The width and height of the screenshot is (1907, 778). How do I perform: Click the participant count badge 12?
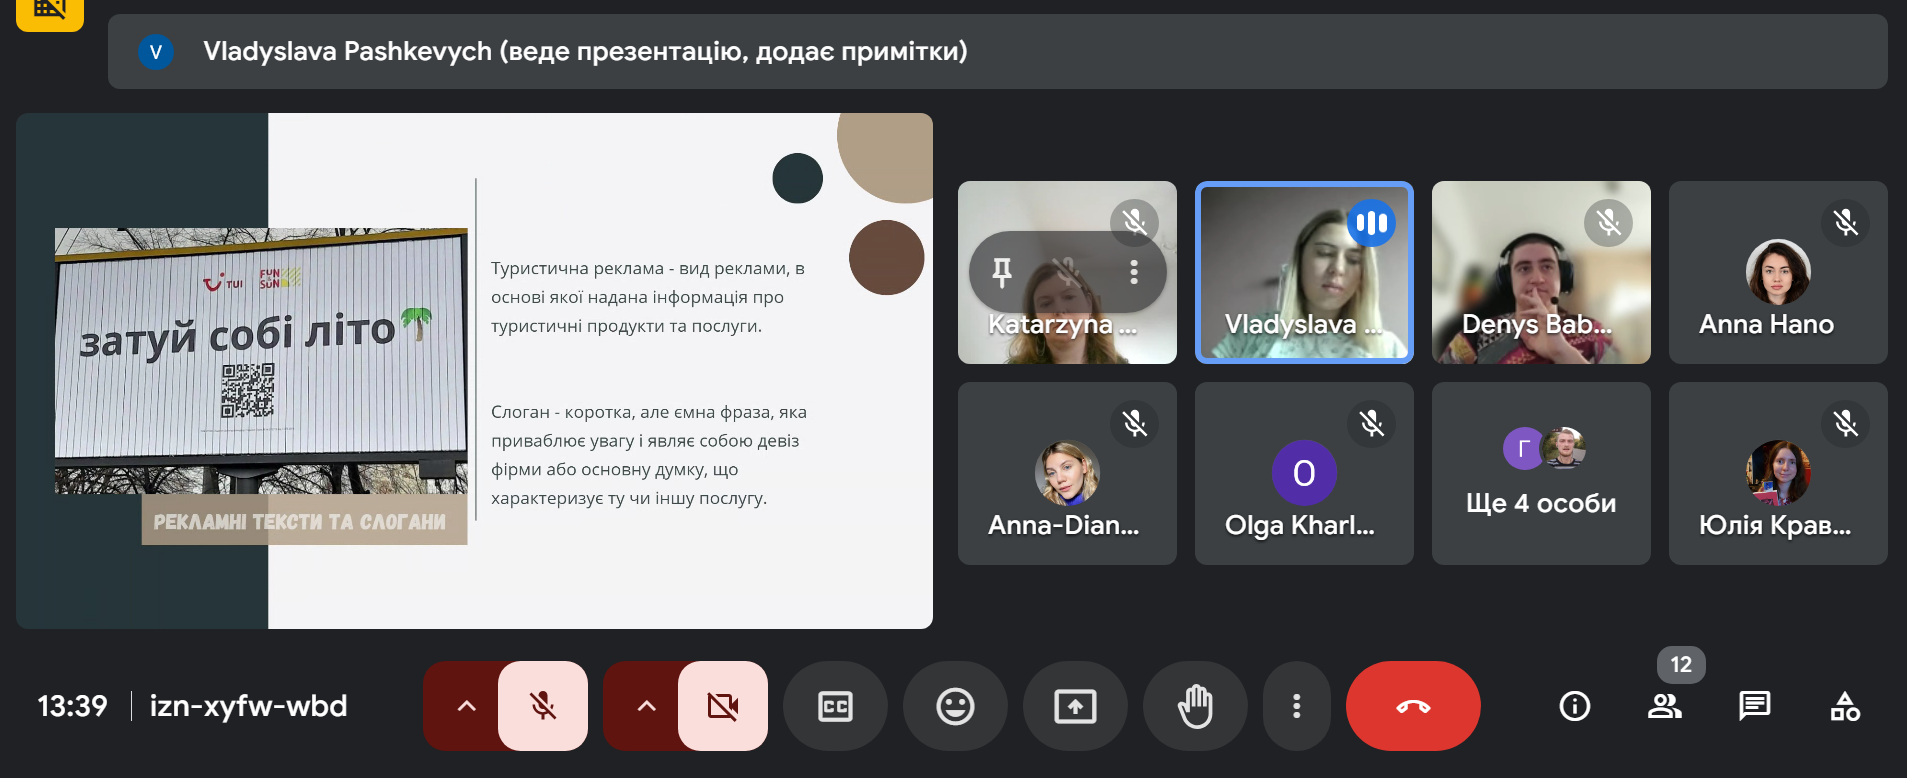tap(1681, 664)
